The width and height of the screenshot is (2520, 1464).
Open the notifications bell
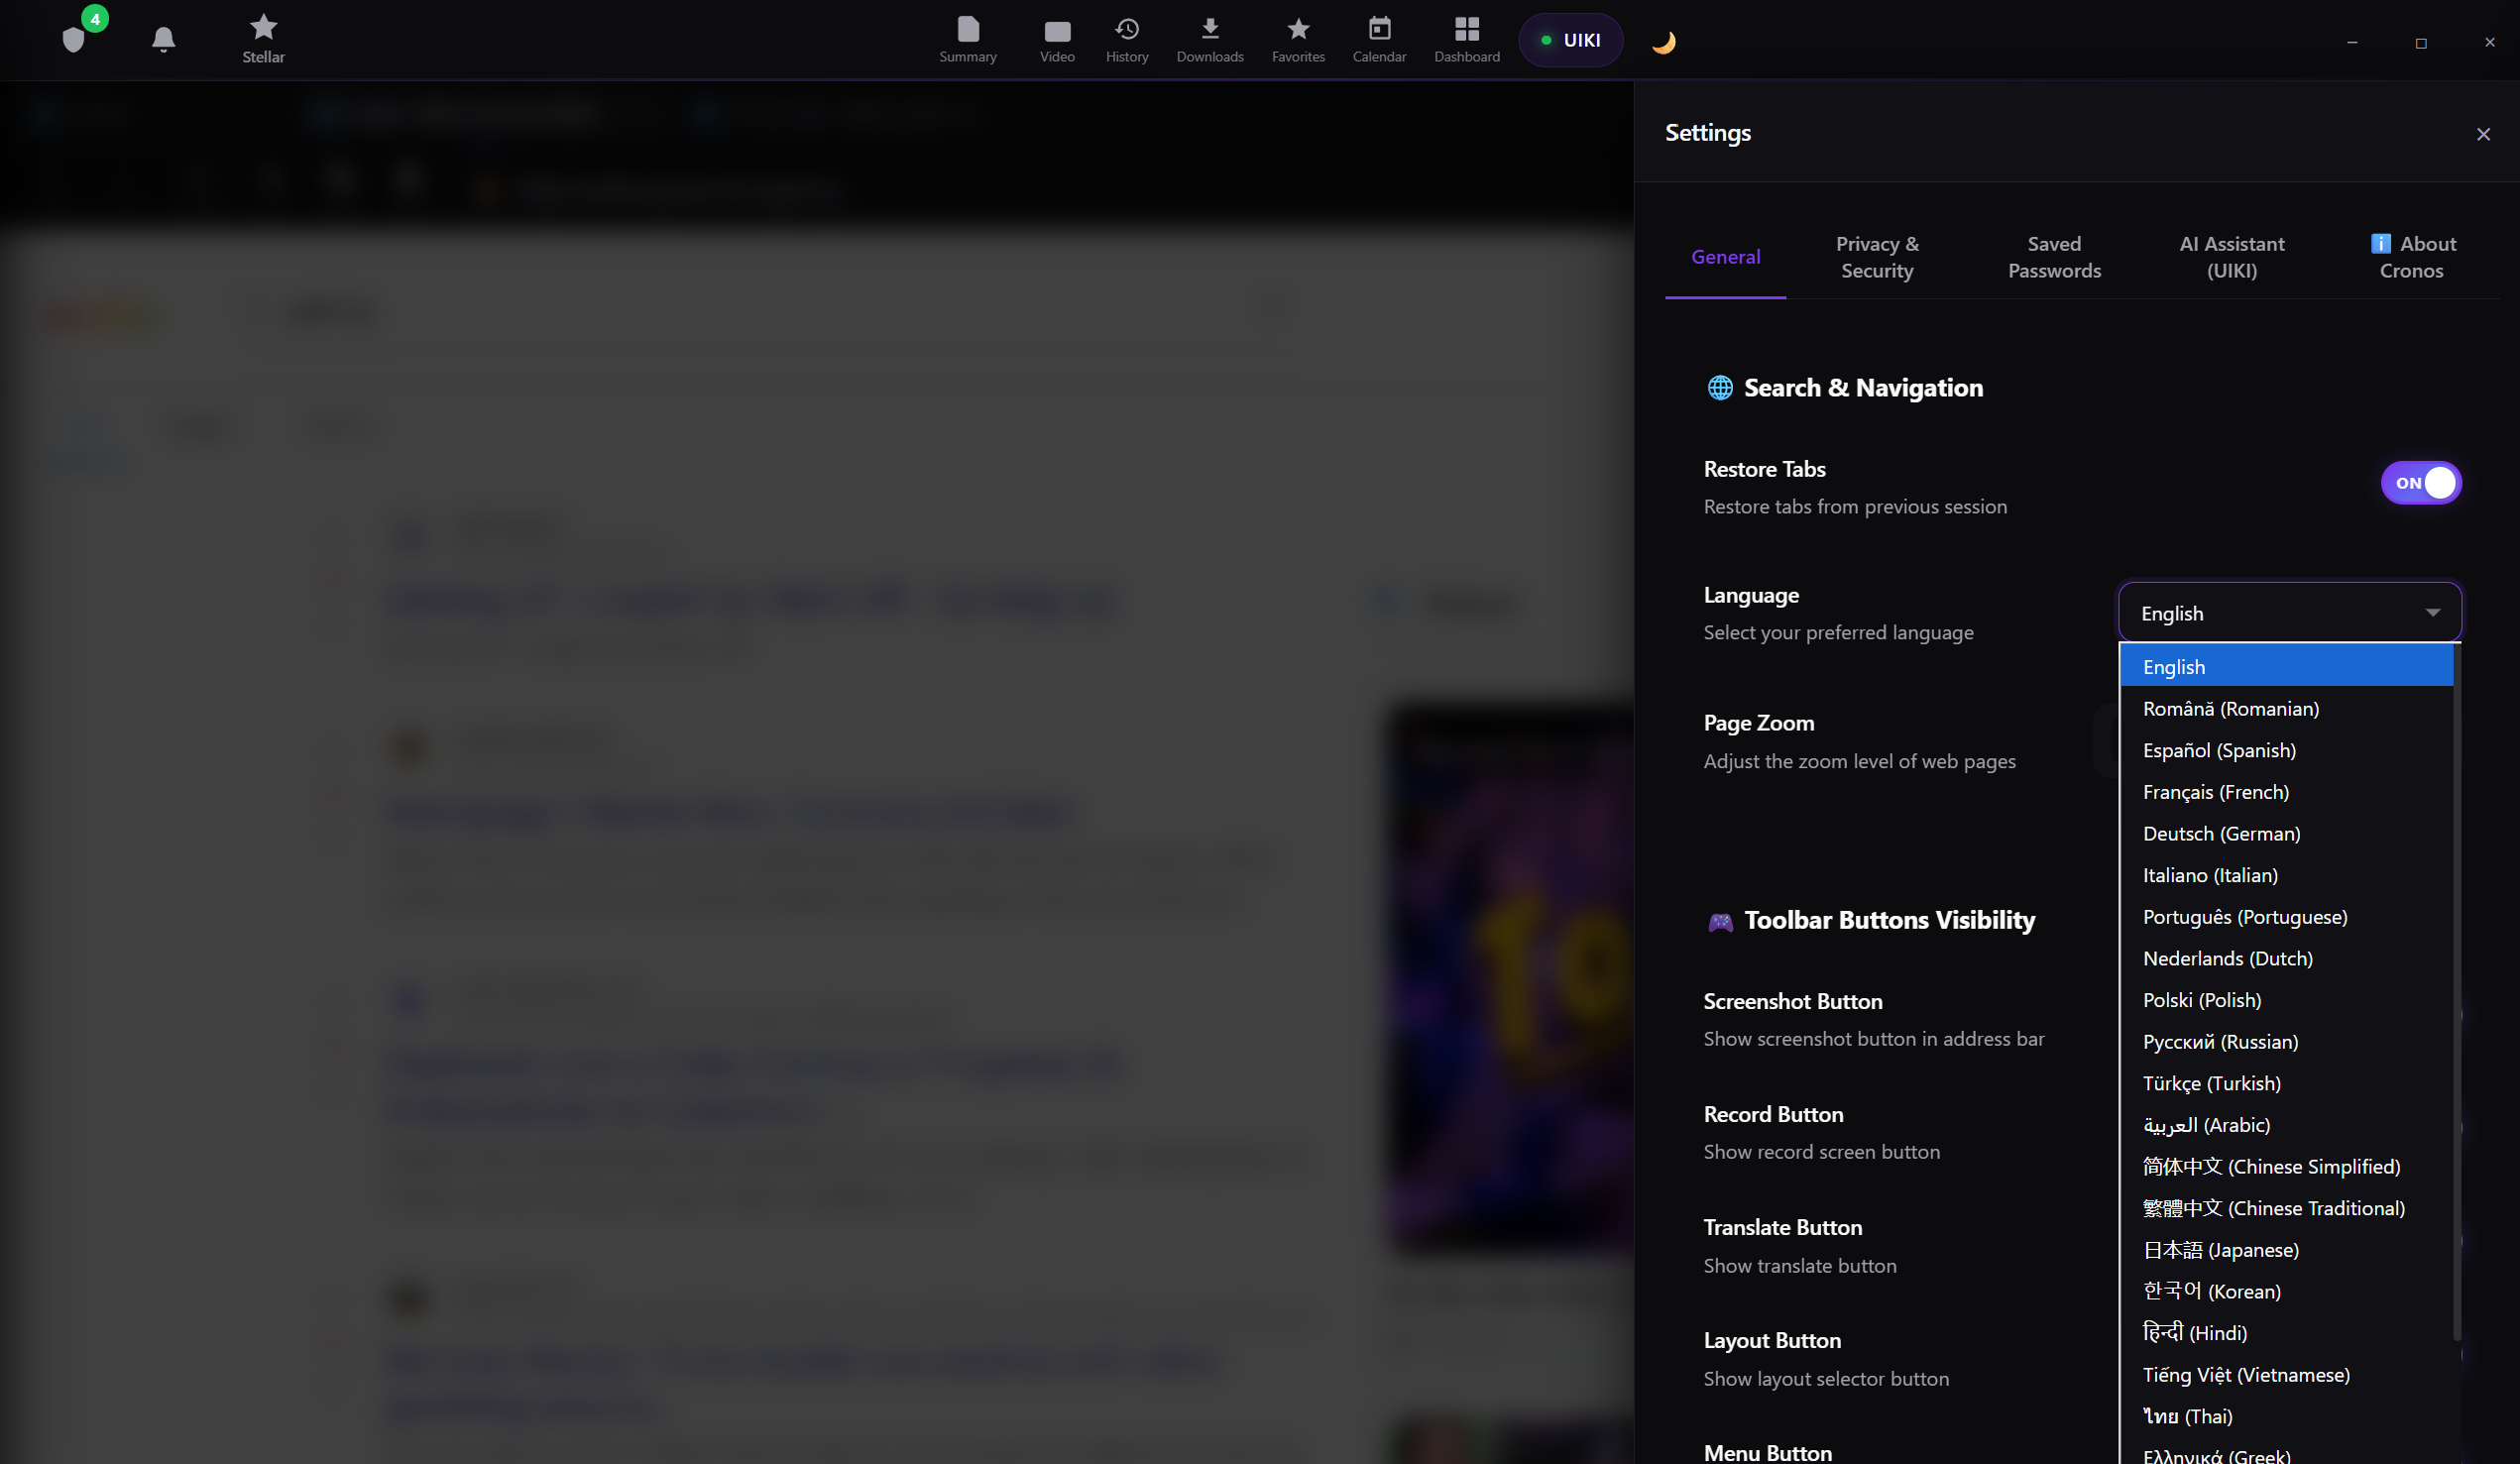coord(163,38)
